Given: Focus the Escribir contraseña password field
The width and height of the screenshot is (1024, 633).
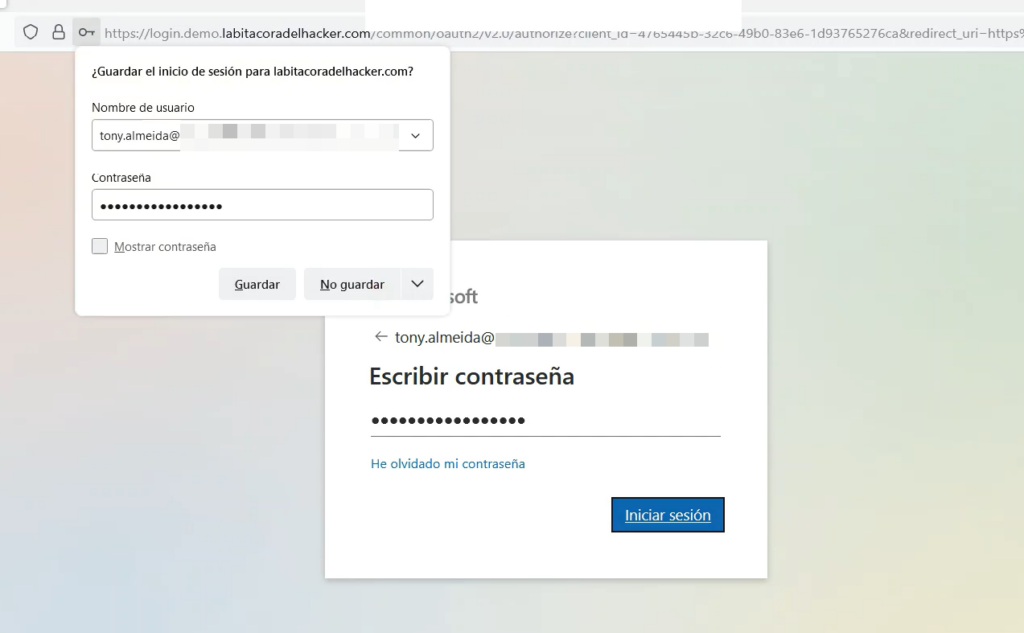Looking at the screenshot, I should point(545,421).
